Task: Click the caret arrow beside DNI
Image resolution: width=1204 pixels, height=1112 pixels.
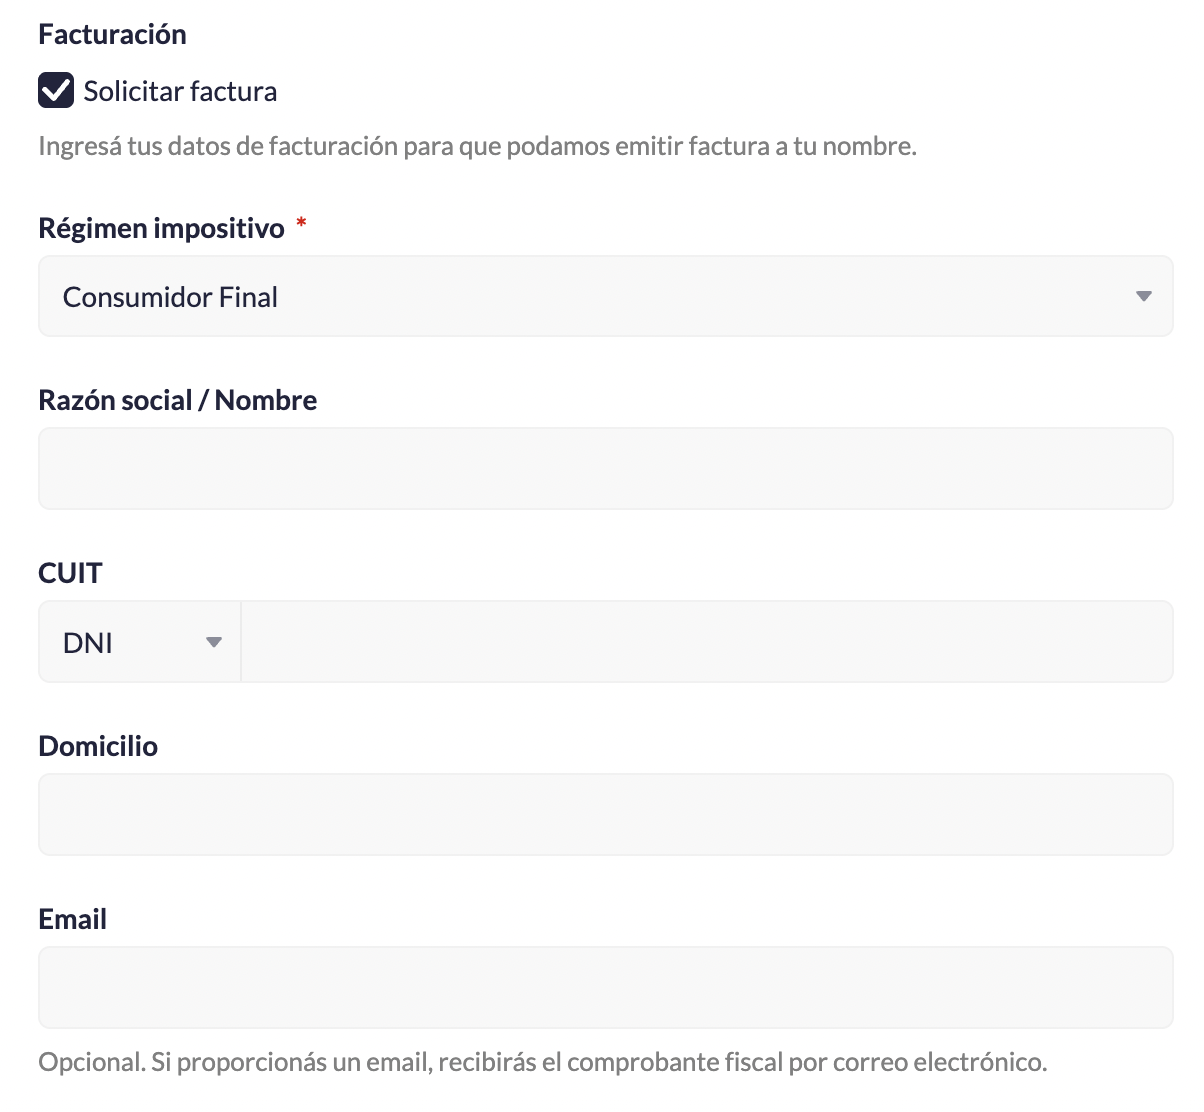Action: pyautogui.click(x=213, y=642)
